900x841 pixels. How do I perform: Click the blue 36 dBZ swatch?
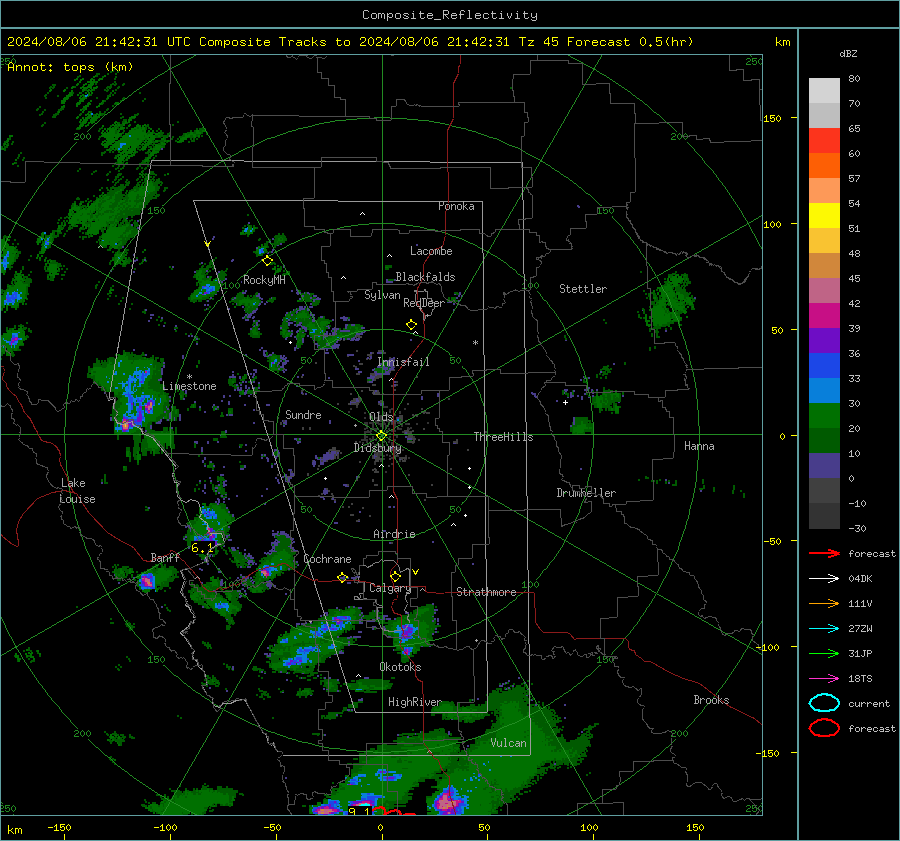824,365
